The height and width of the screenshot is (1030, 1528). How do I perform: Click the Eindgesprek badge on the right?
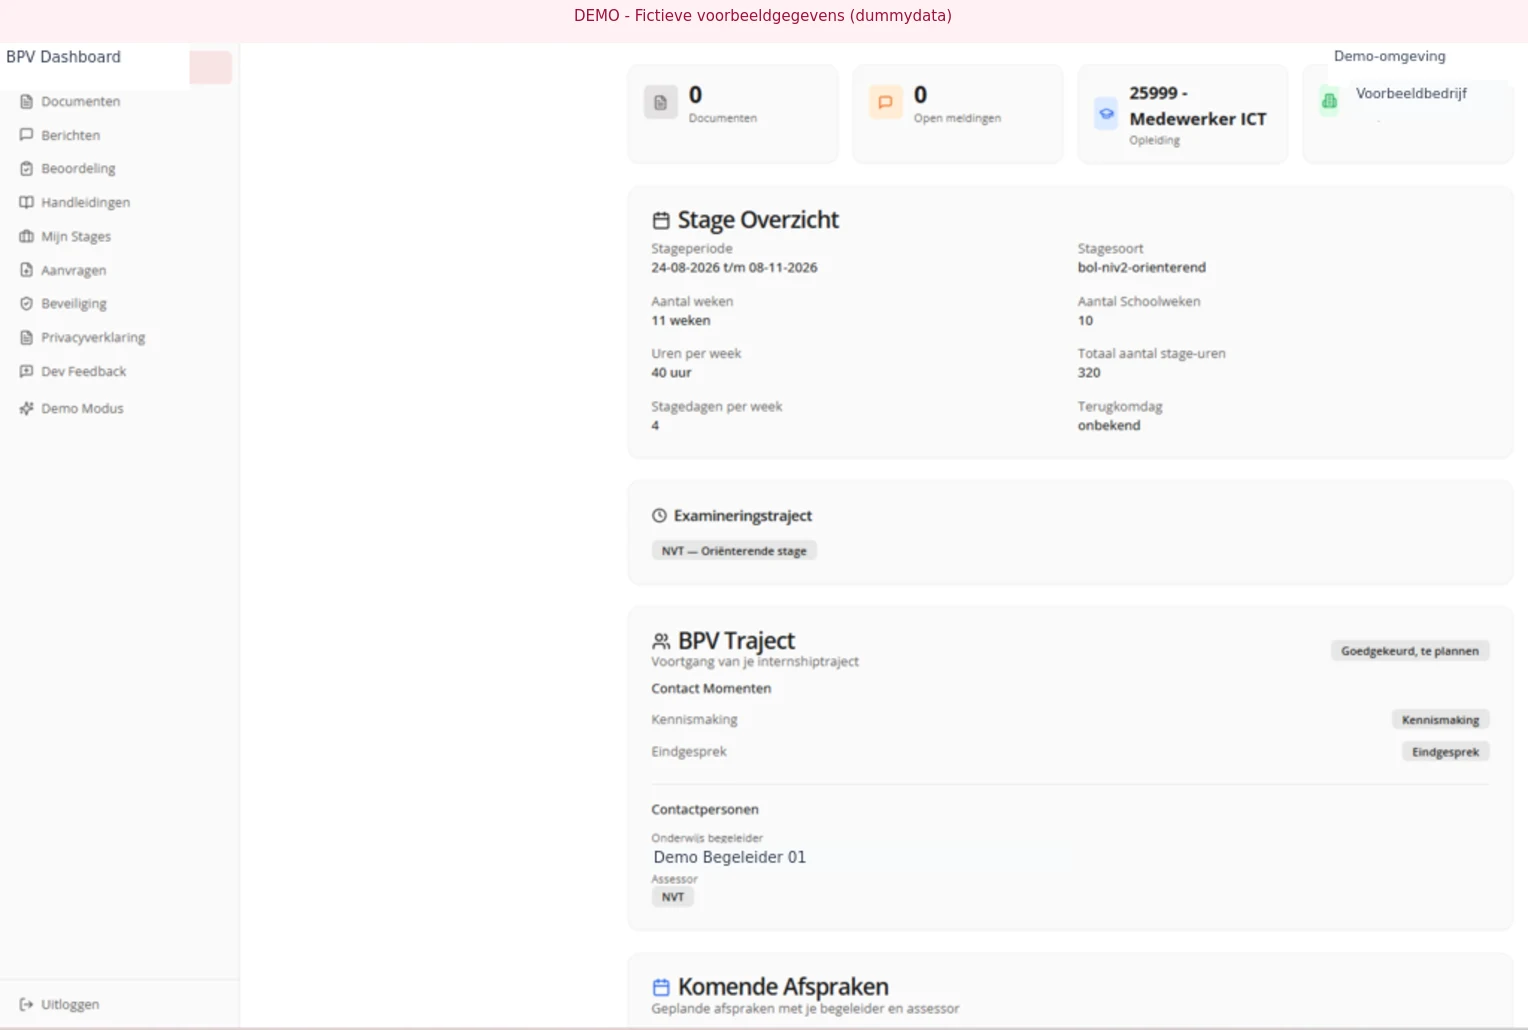(1445, 752)
